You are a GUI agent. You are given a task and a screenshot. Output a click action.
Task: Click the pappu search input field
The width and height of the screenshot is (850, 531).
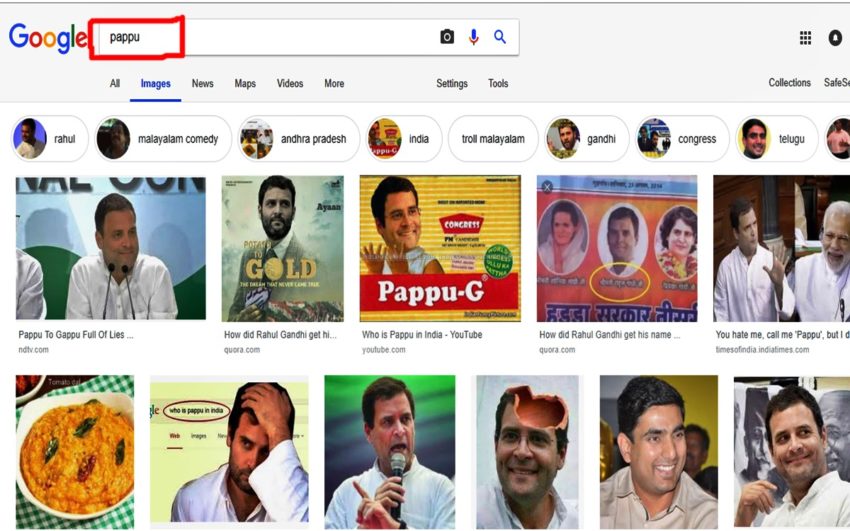tap(280, 38)
